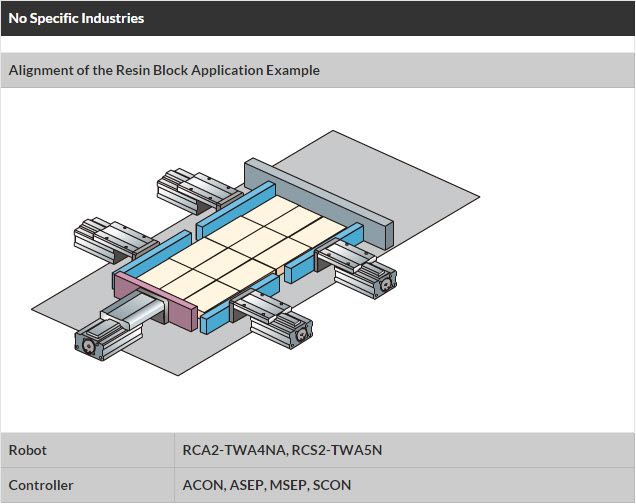Screen dimensions: 636x504
Task: Click the MSEP controller name
Action: (289, 485)
